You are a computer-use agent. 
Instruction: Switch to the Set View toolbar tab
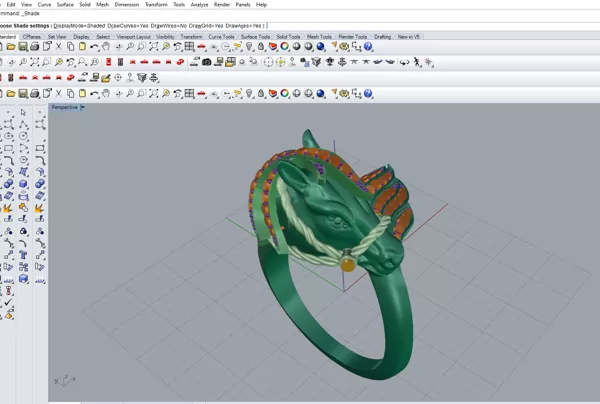57,37
